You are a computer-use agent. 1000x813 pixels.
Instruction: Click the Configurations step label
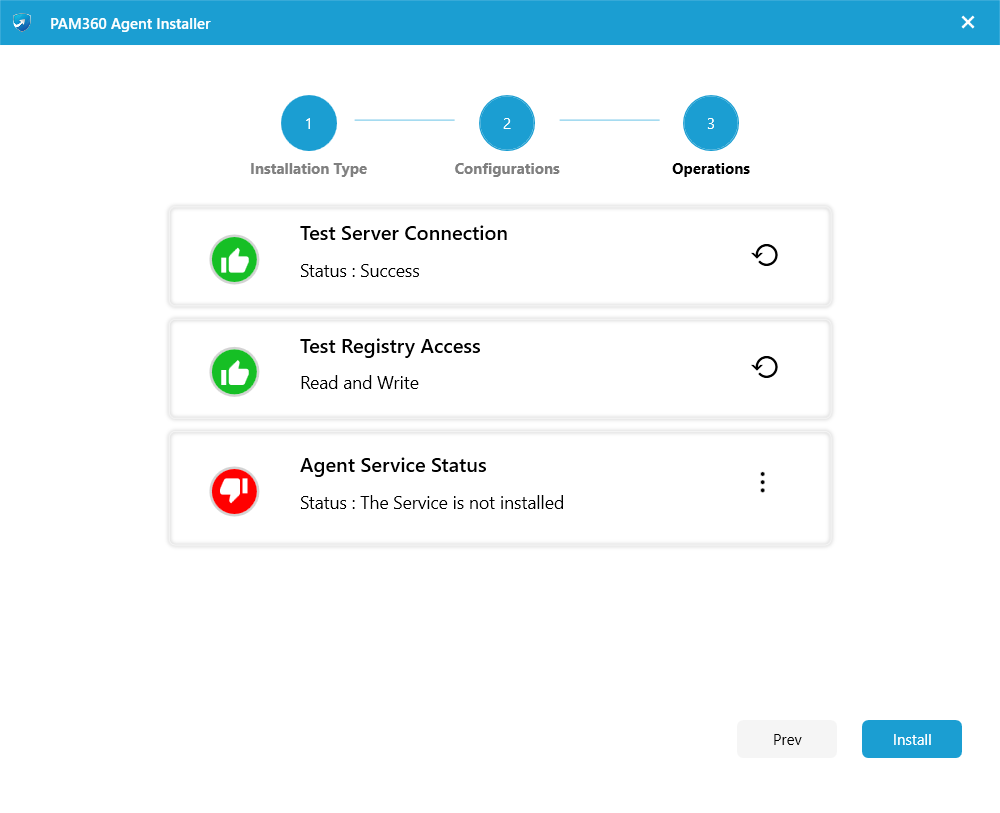(507, 169)
